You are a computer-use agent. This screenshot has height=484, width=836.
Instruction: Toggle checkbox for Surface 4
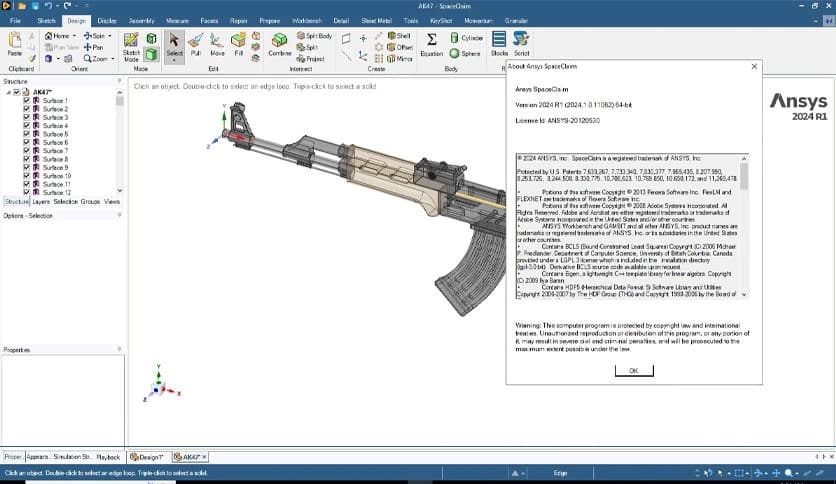pos(27,125)
